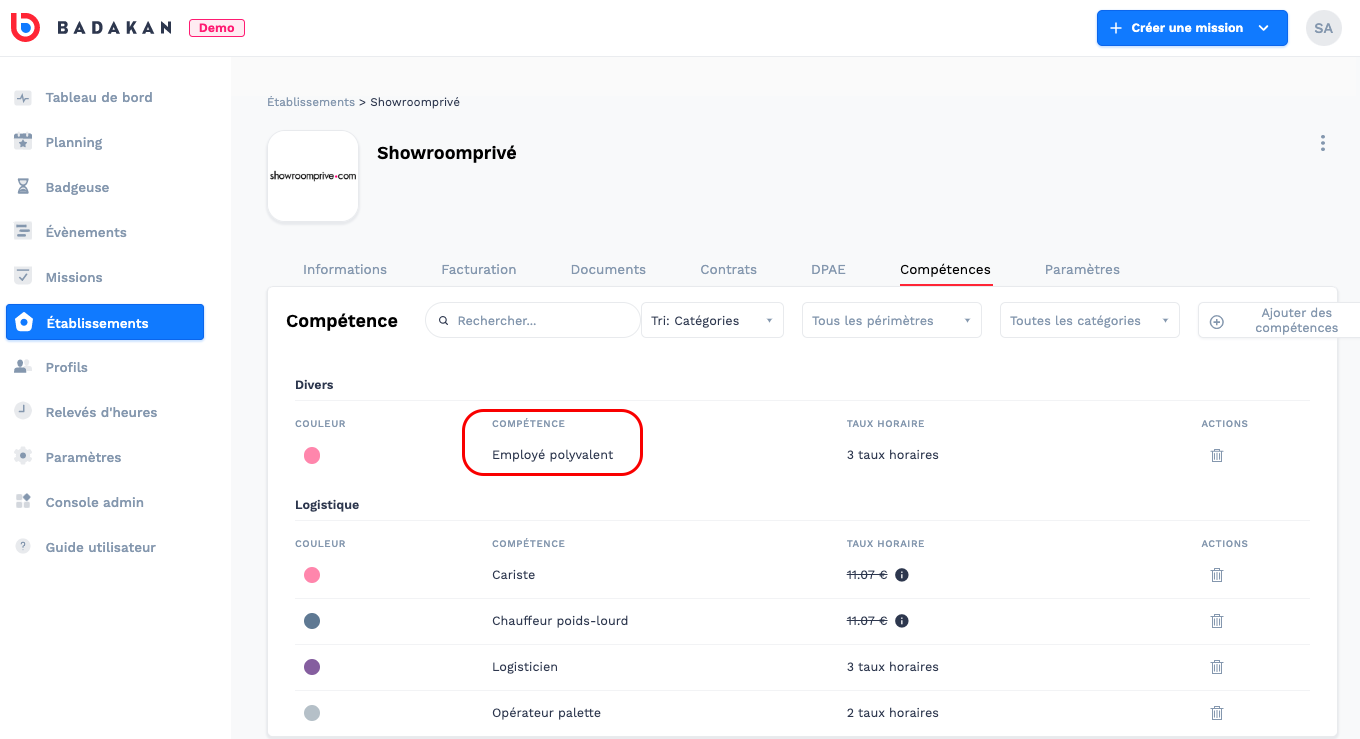Click the Badakan logo icon
This screenshot has width=1360, height=739.
click(x=25, y=28)
